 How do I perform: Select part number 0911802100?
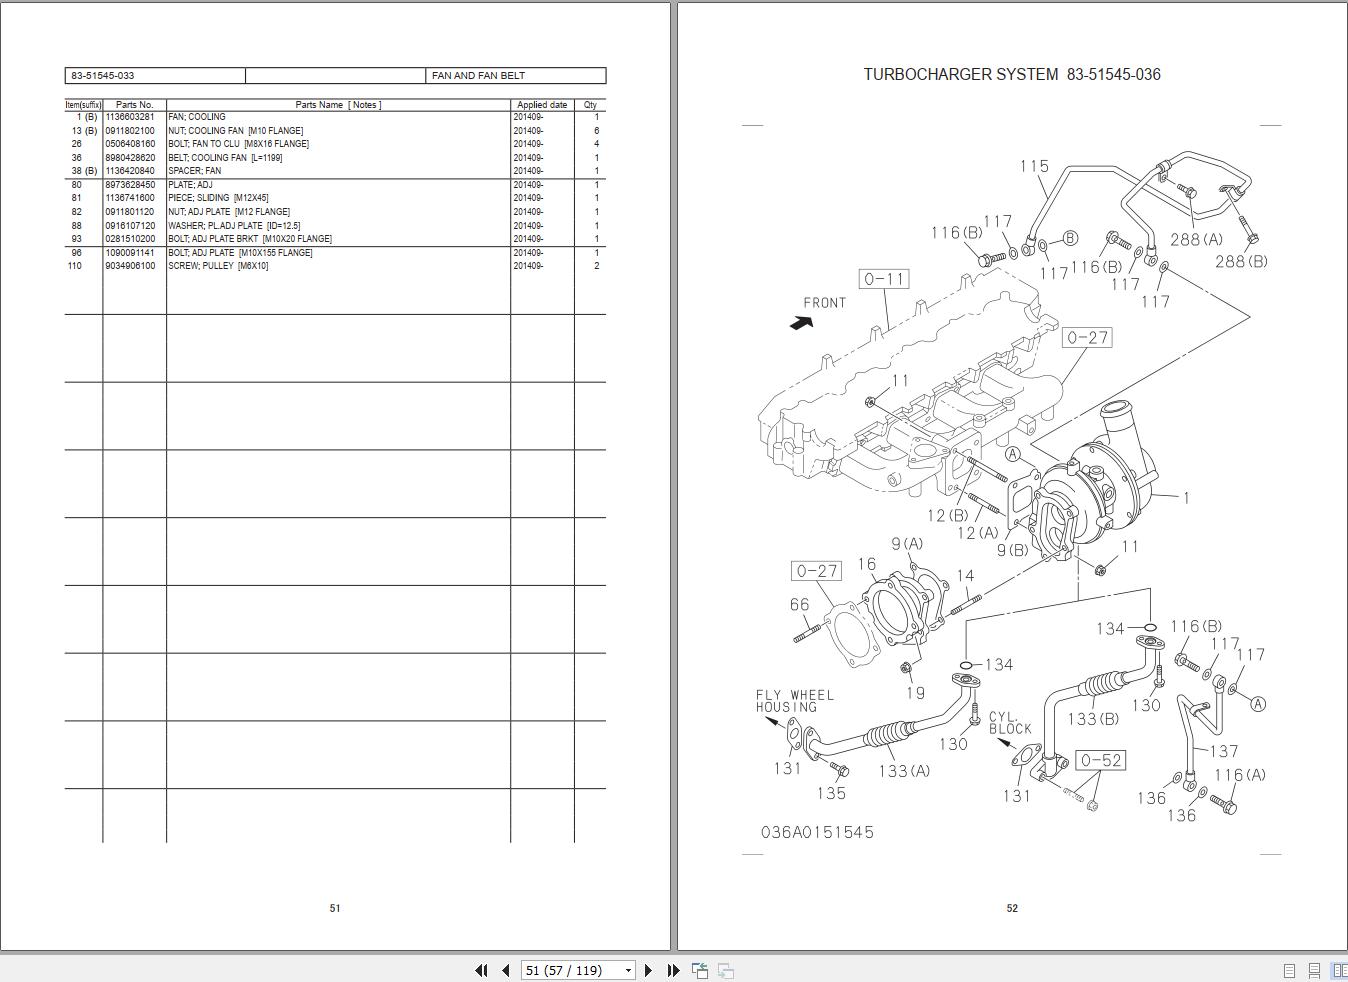pyautogui.click(x=130, y=131)
